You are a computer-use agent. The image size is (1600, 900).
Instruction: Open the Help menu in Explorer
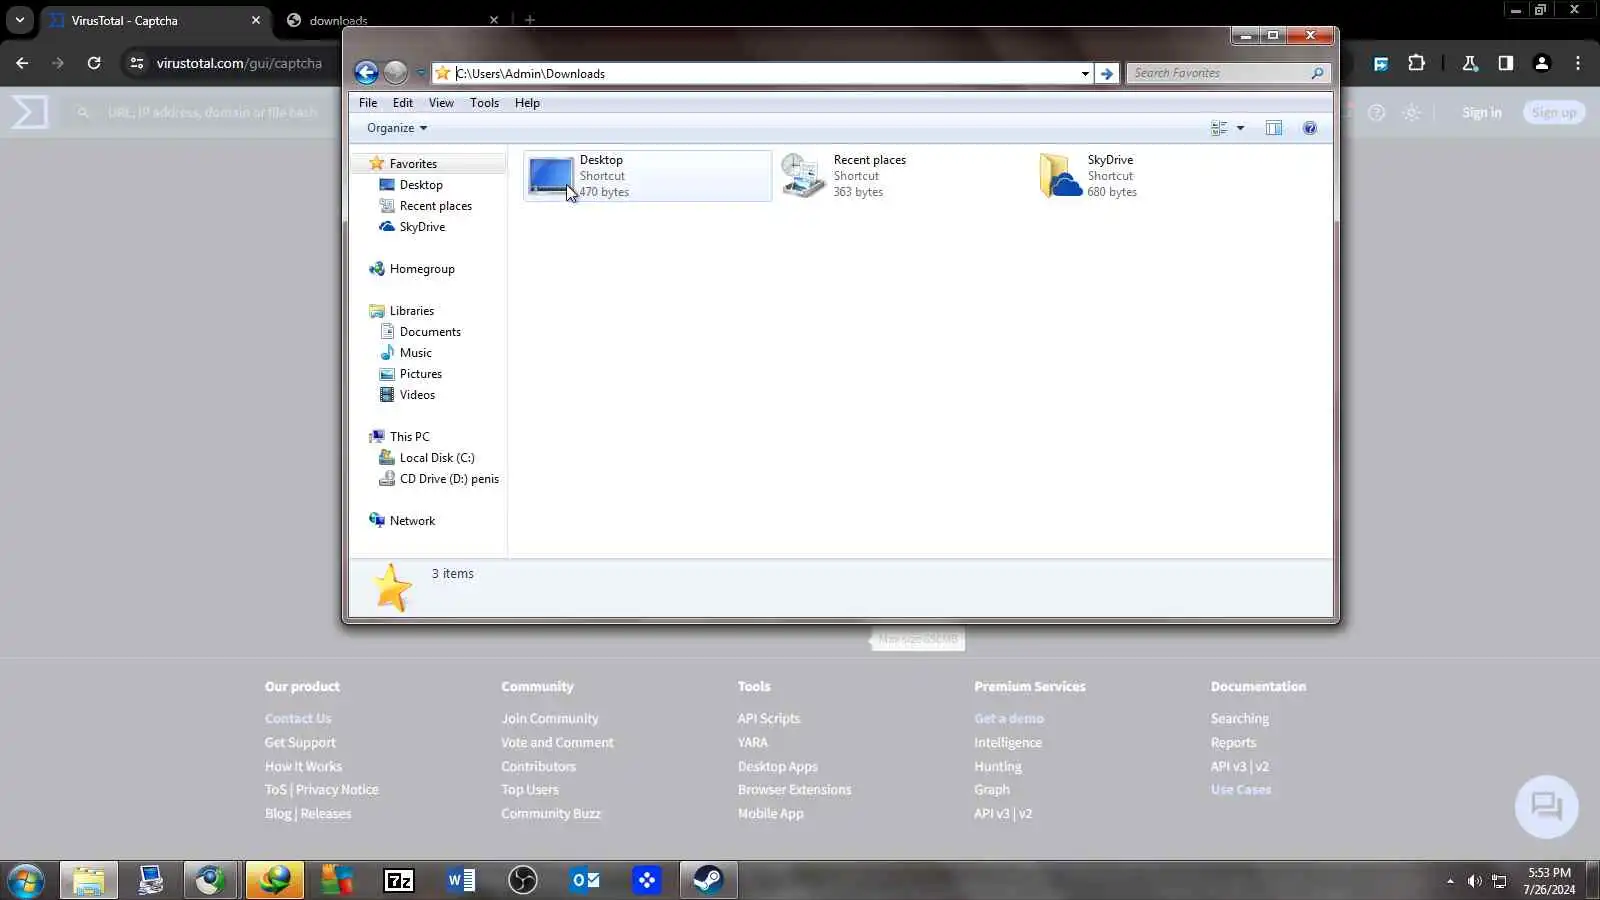pos(527,103)
